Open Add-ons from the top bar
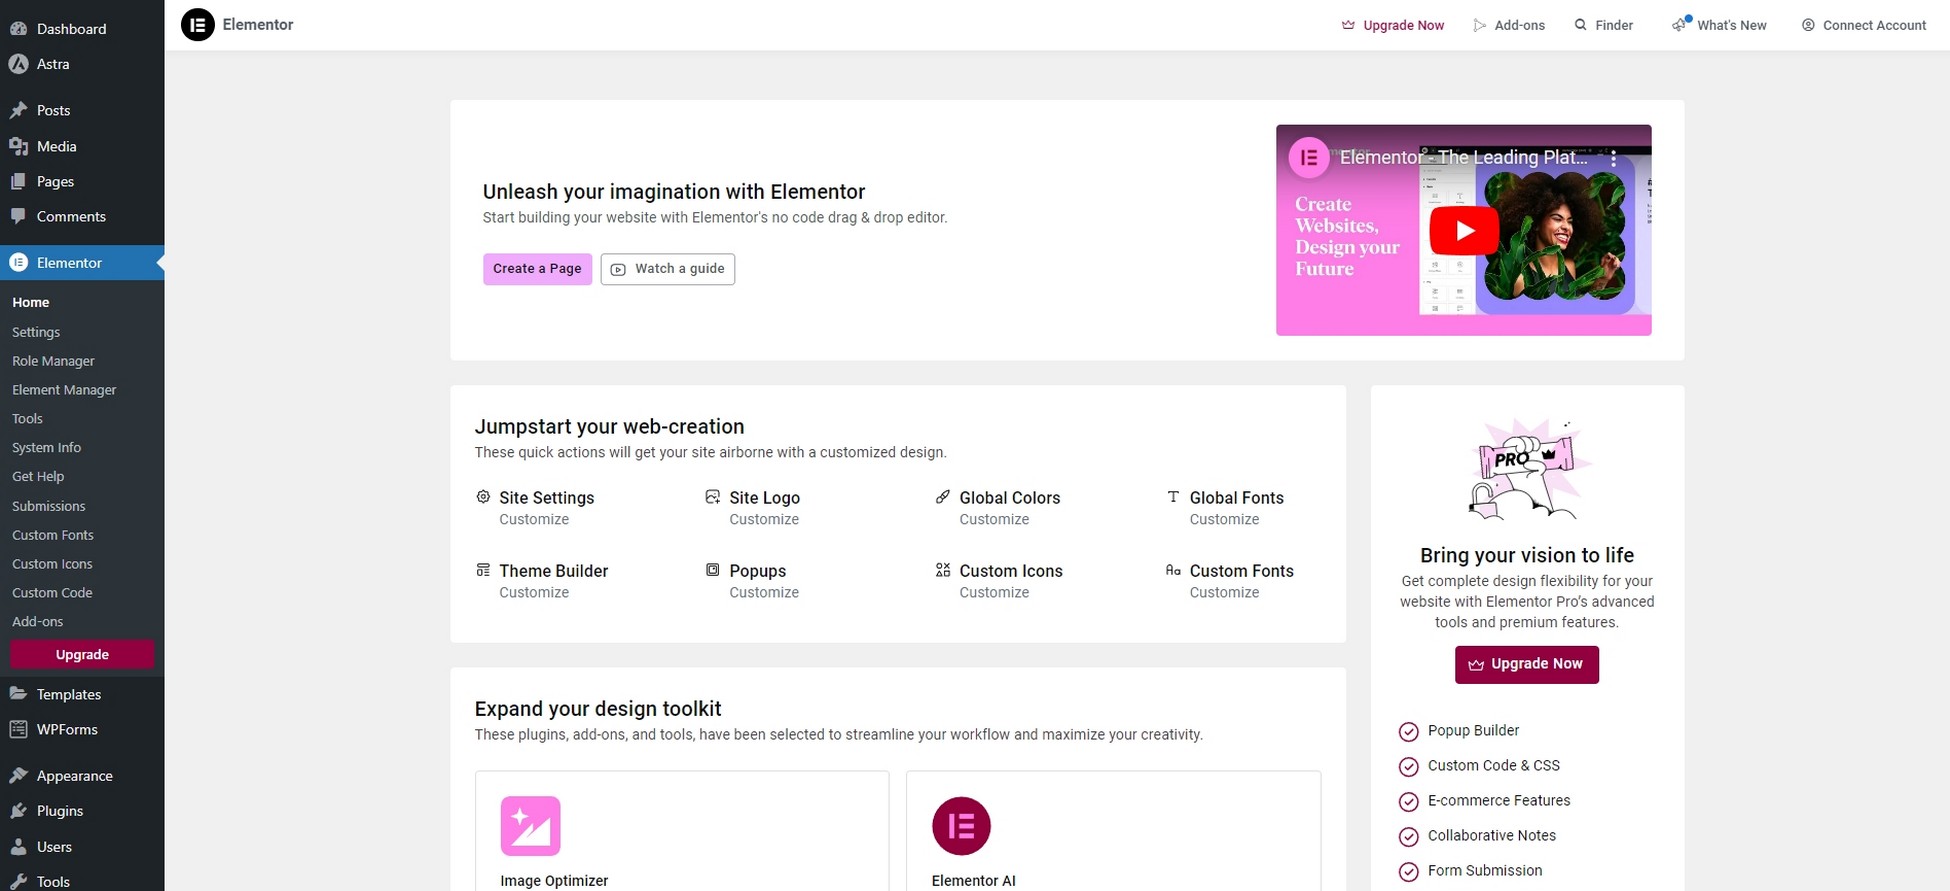This screenshot has width=1950, height=891. click(1509, 25)
